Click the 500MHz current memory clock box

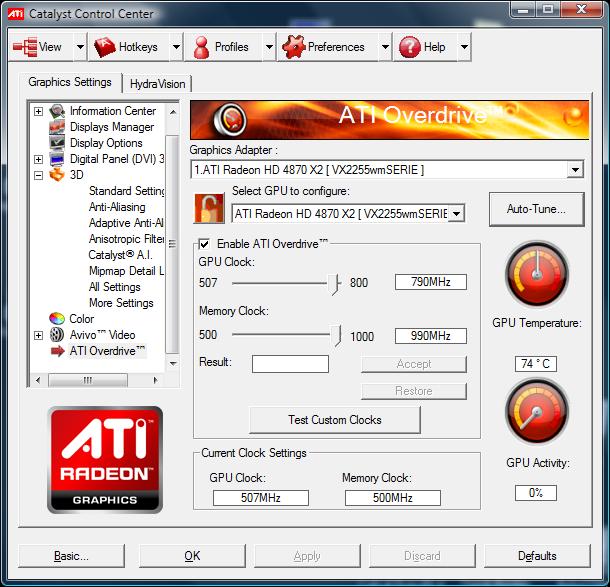coord(393,498)
